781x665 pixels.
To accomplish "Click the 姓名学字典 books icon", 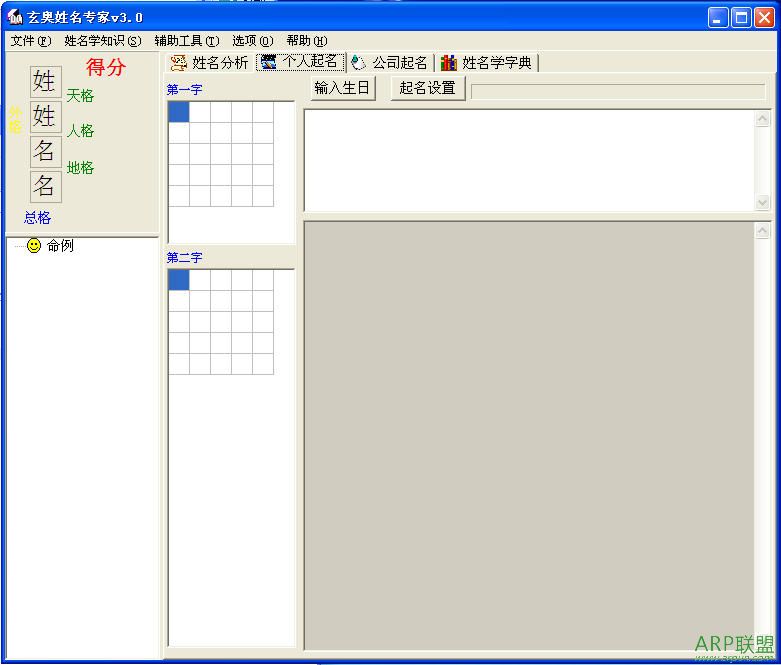I will tap(449, 63).
